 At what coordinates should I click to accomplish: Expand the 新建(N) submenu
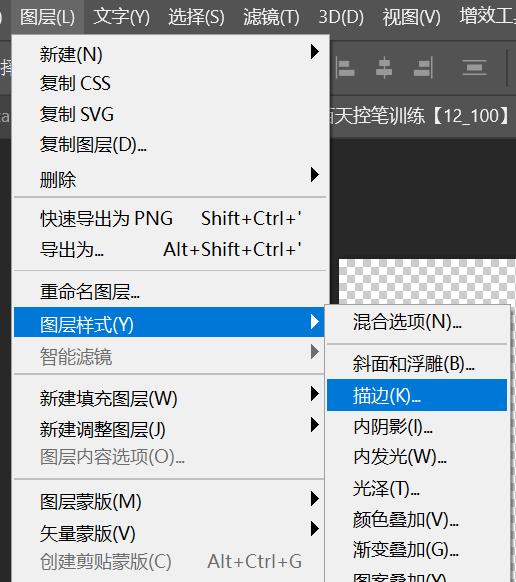click(170, 54)
